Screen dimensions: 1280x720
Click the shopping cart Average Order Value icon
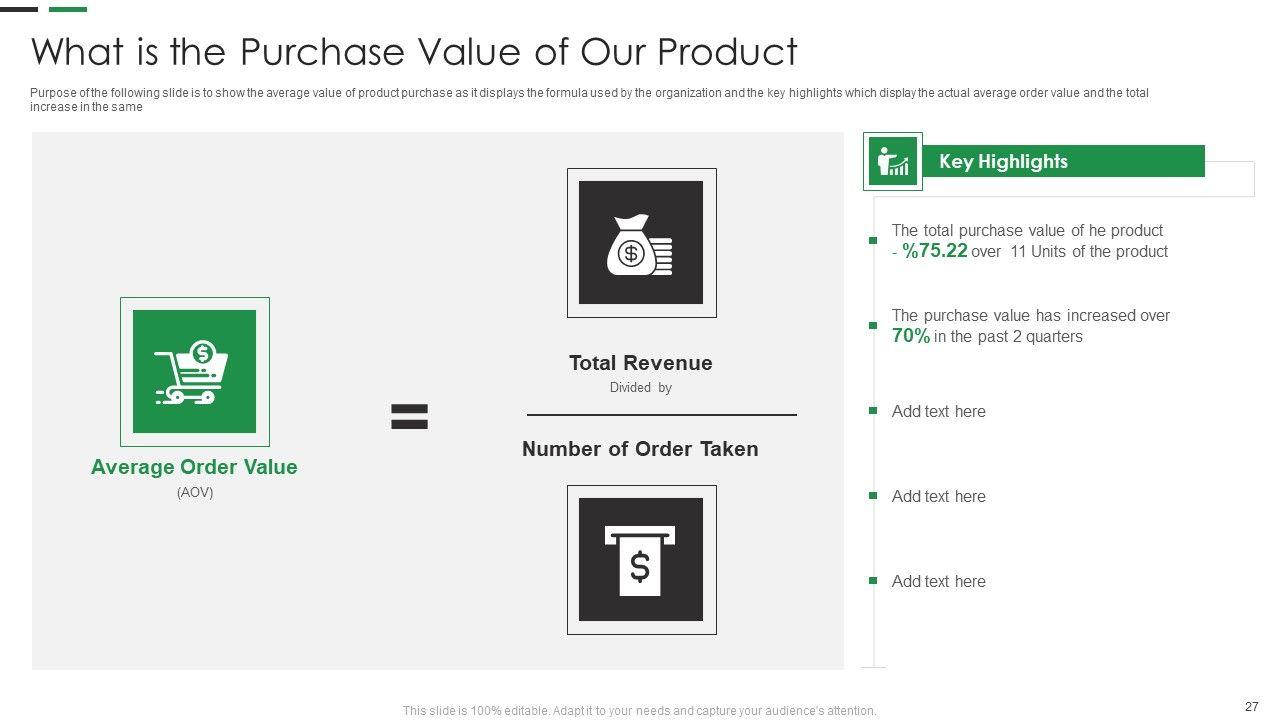[x=194, y=371]
